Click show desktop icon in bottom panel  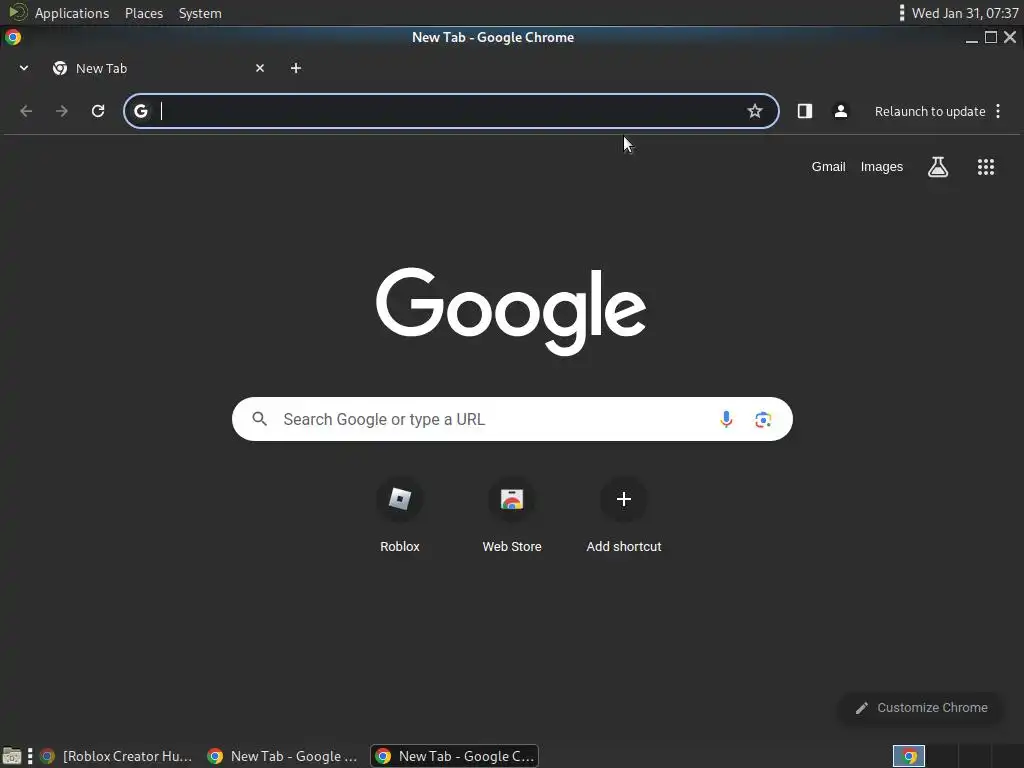click(12, 756)
